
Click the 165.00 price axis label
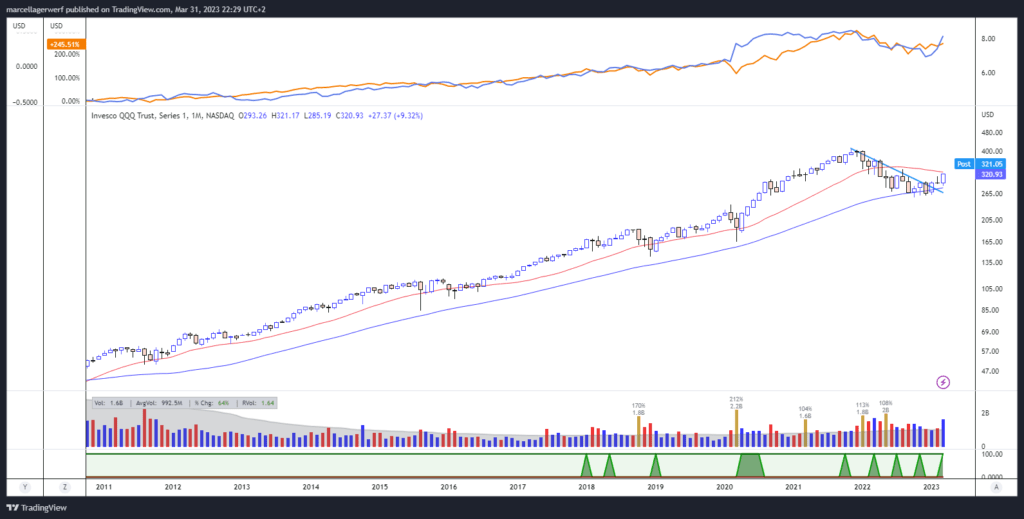point(992,242)
